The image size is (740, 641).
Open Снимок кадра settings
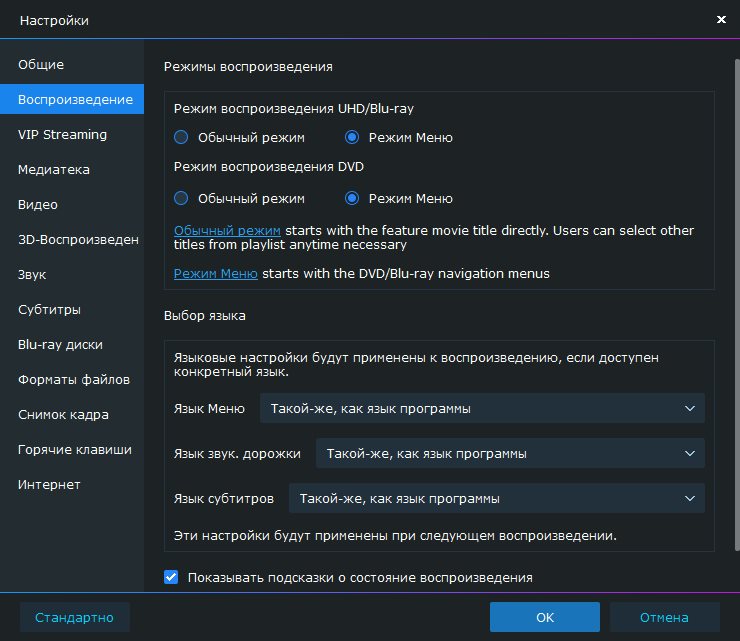[x=72, y=414]
